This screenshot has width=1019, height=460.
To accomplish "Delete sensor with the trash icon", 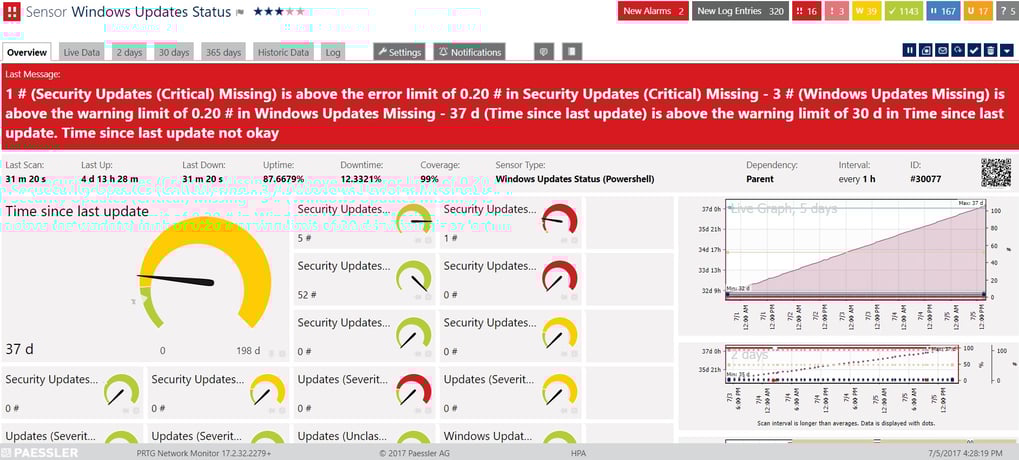I will pos(990,50).
